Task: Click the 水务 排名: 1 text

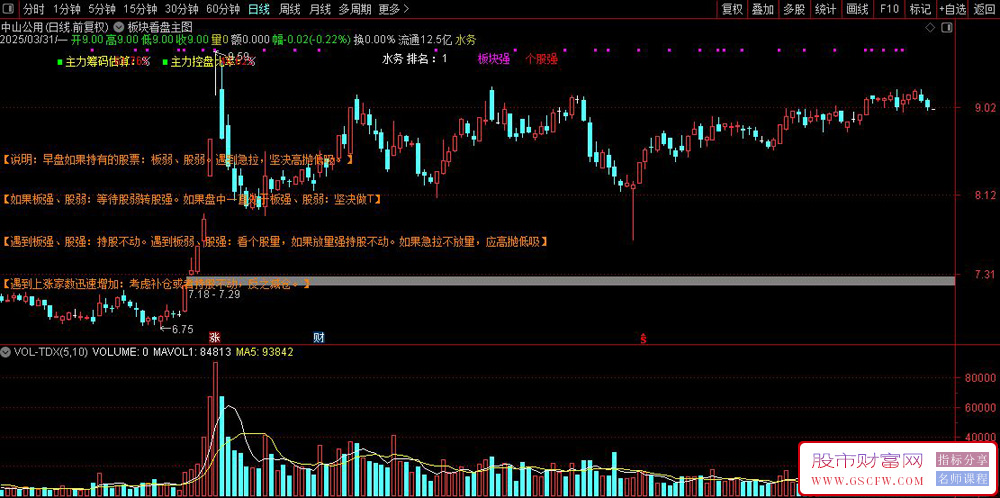Action: click(414, 59)
